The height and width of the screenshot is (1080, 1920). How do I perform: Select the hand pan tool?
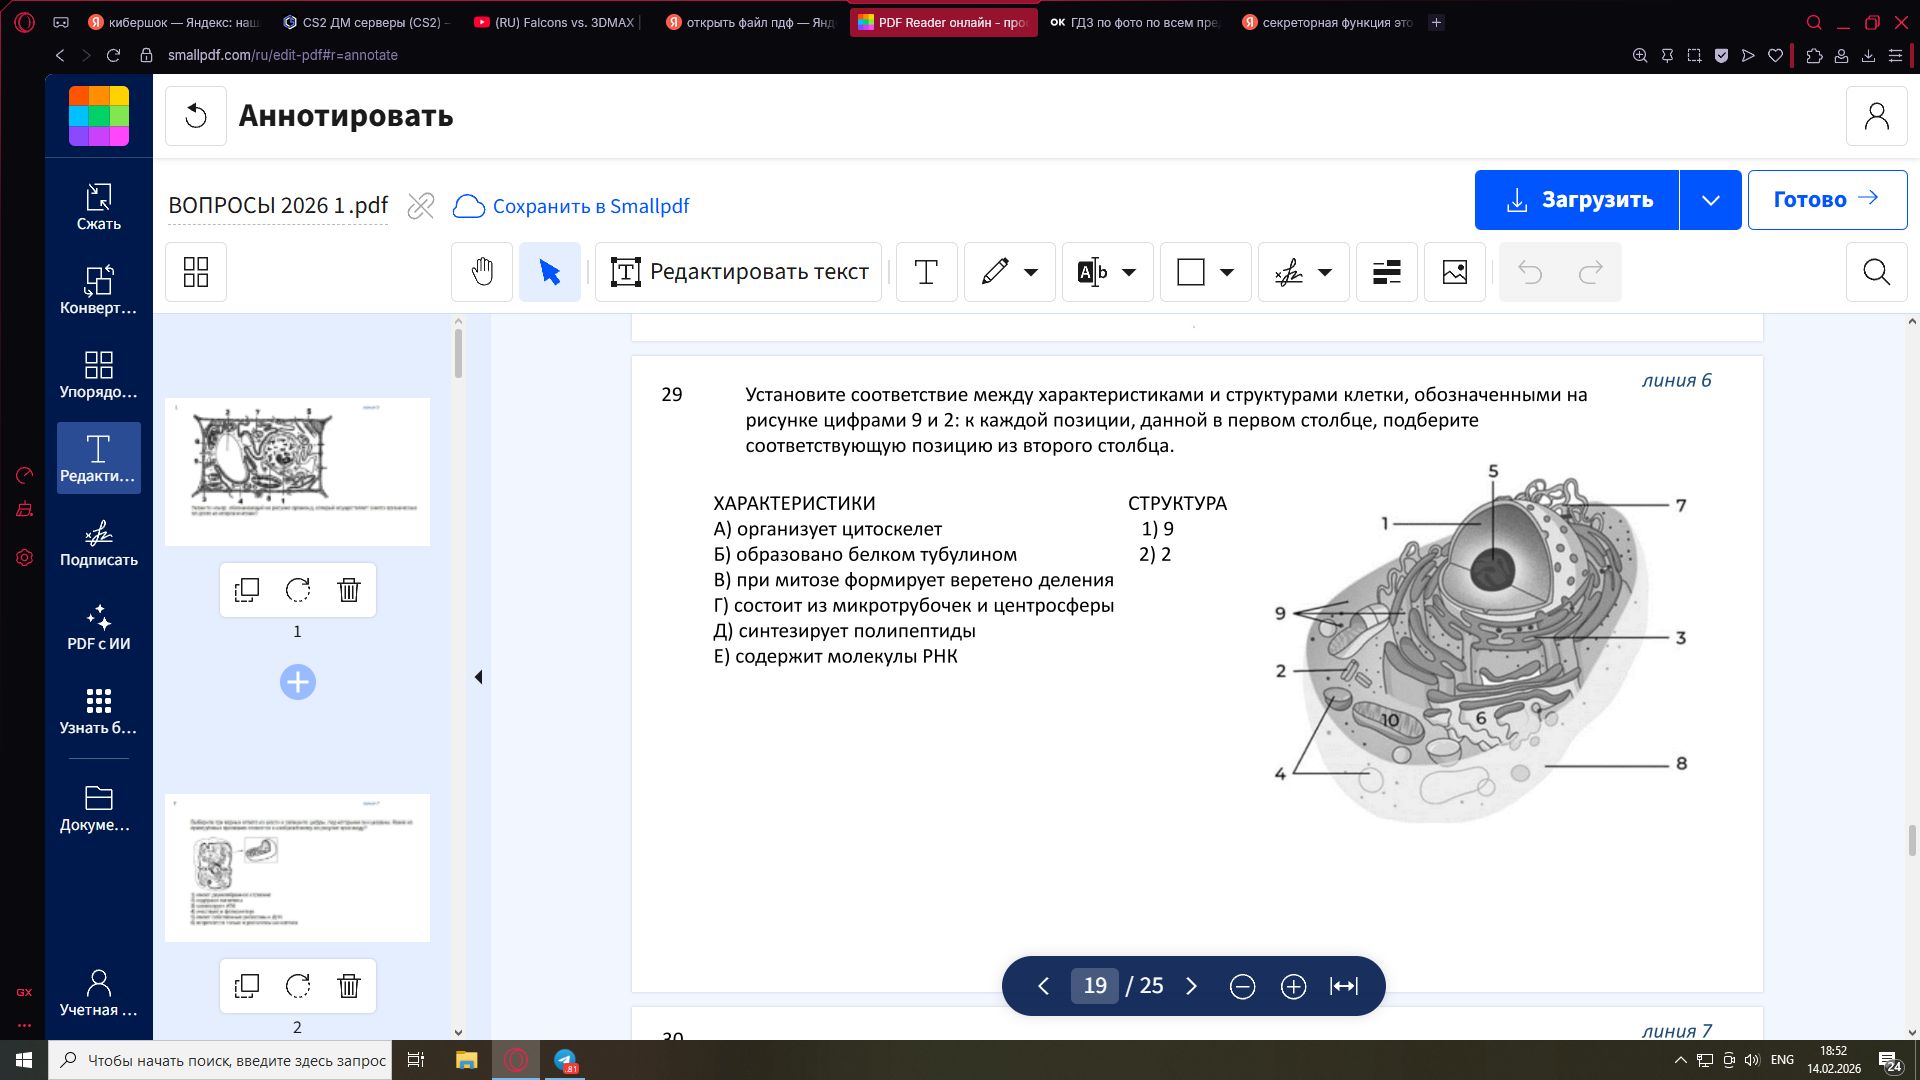[482, 272]
